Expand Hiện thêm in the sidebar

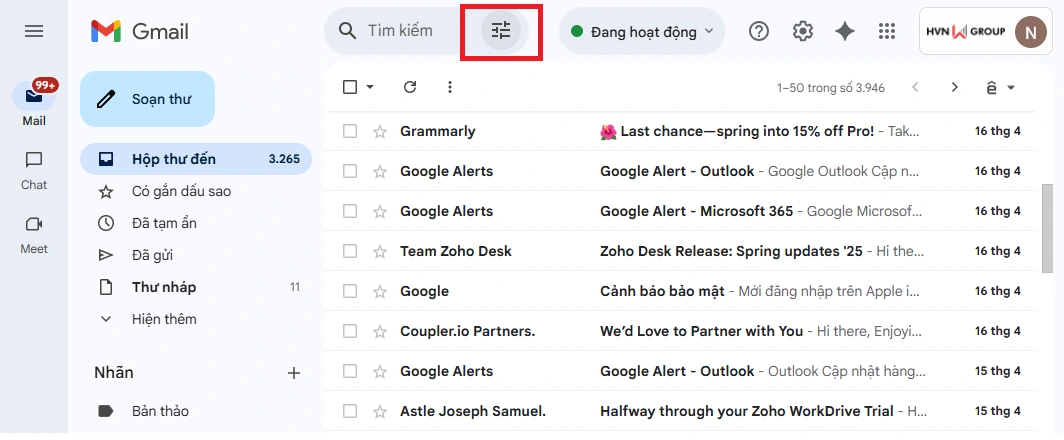pos(163,319)
